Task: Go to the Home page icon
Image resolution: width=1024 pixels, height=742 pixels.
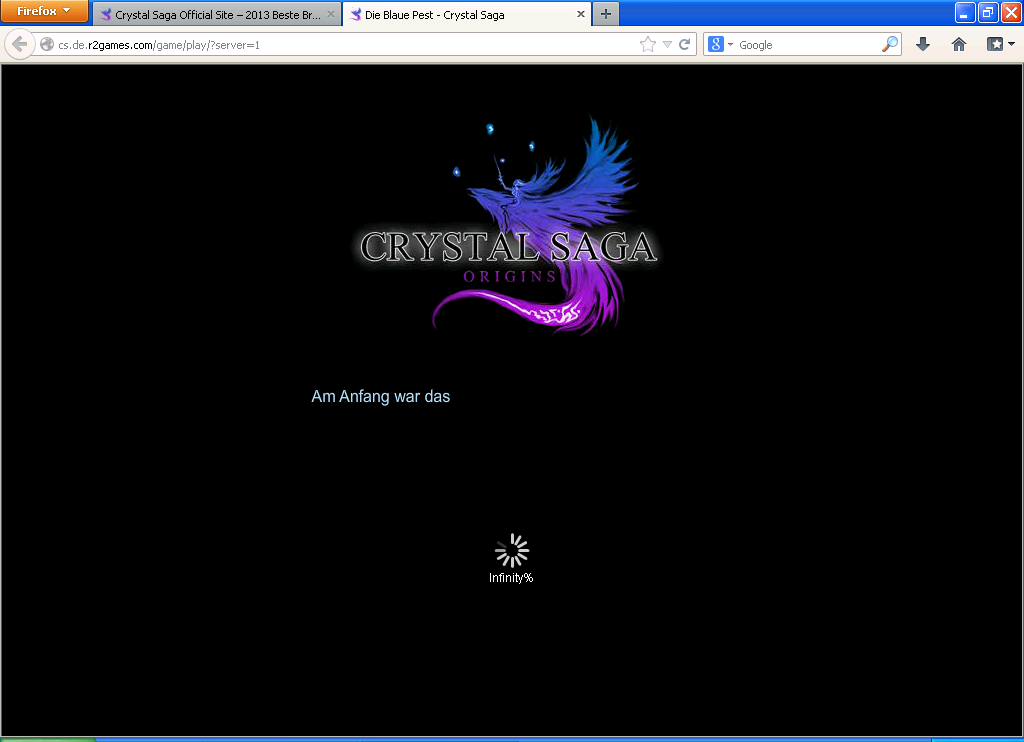Action: coord(958,44)
